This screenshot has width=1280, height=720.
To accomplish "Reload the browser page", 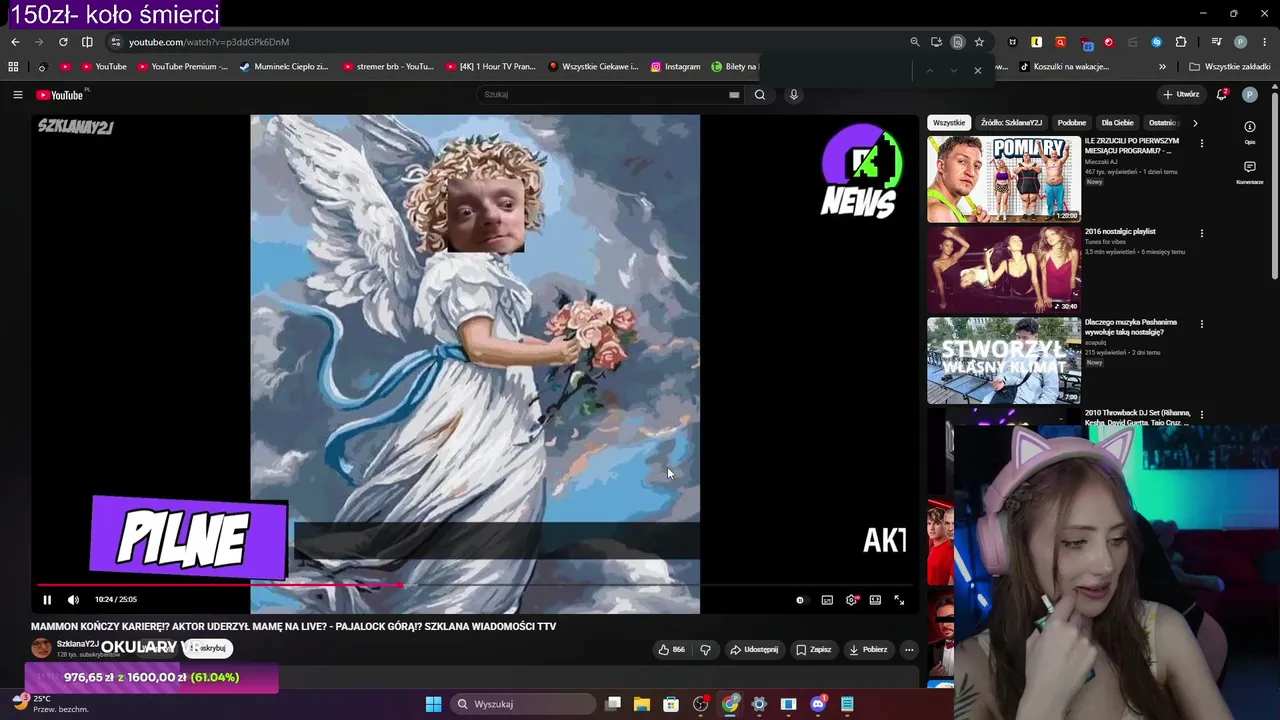I will click(63, 42).
